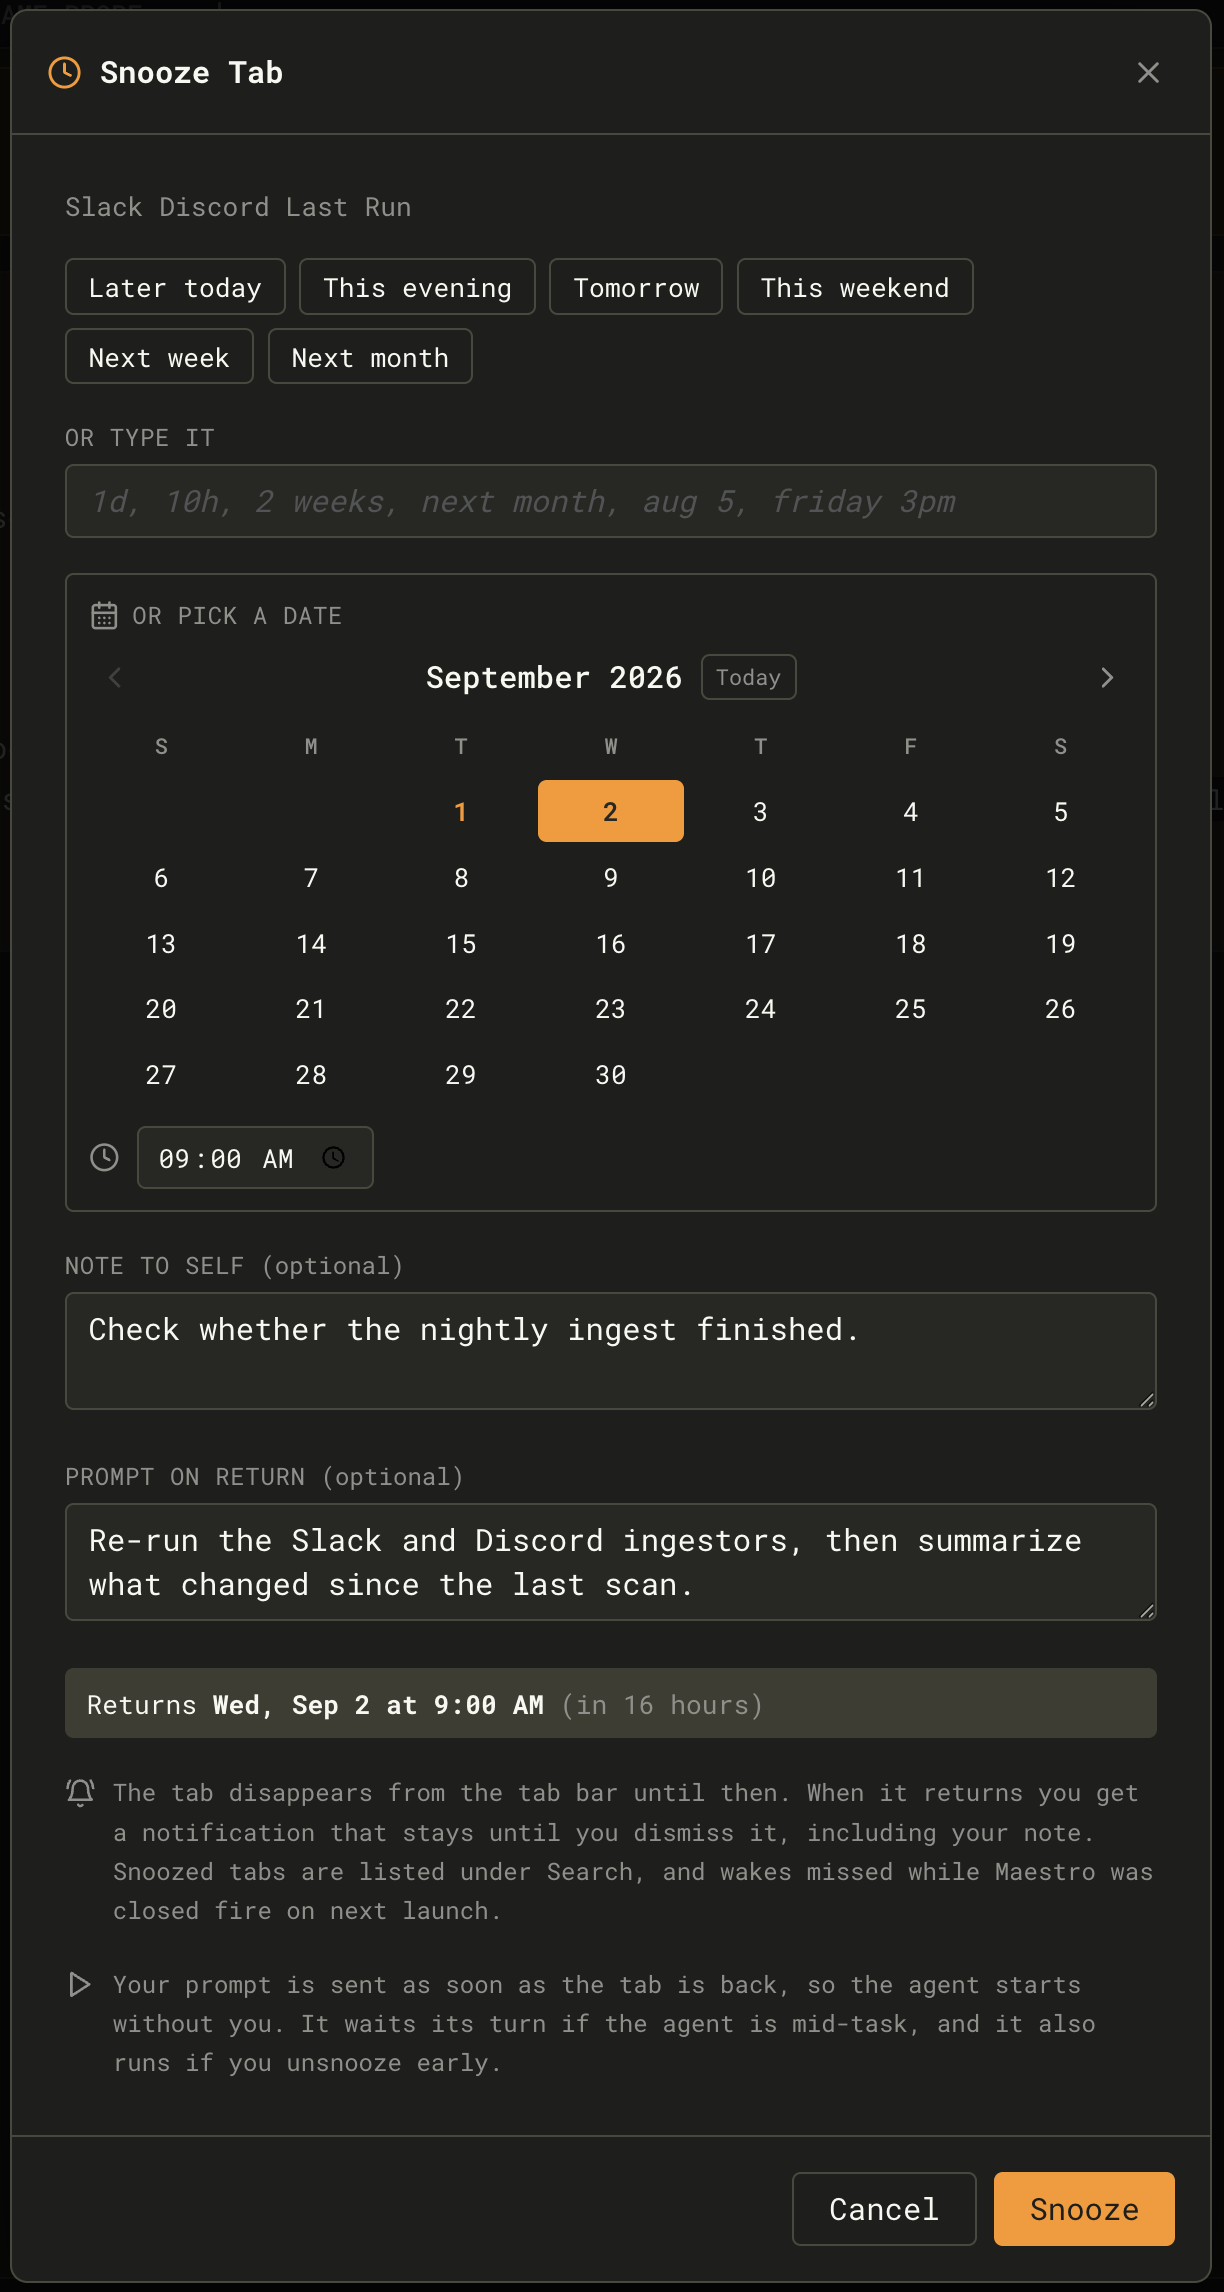This screenshot has height=2292, width=1224.
Task: Grab the Prompt on Return resize handle
Action: (1147, 1611)
